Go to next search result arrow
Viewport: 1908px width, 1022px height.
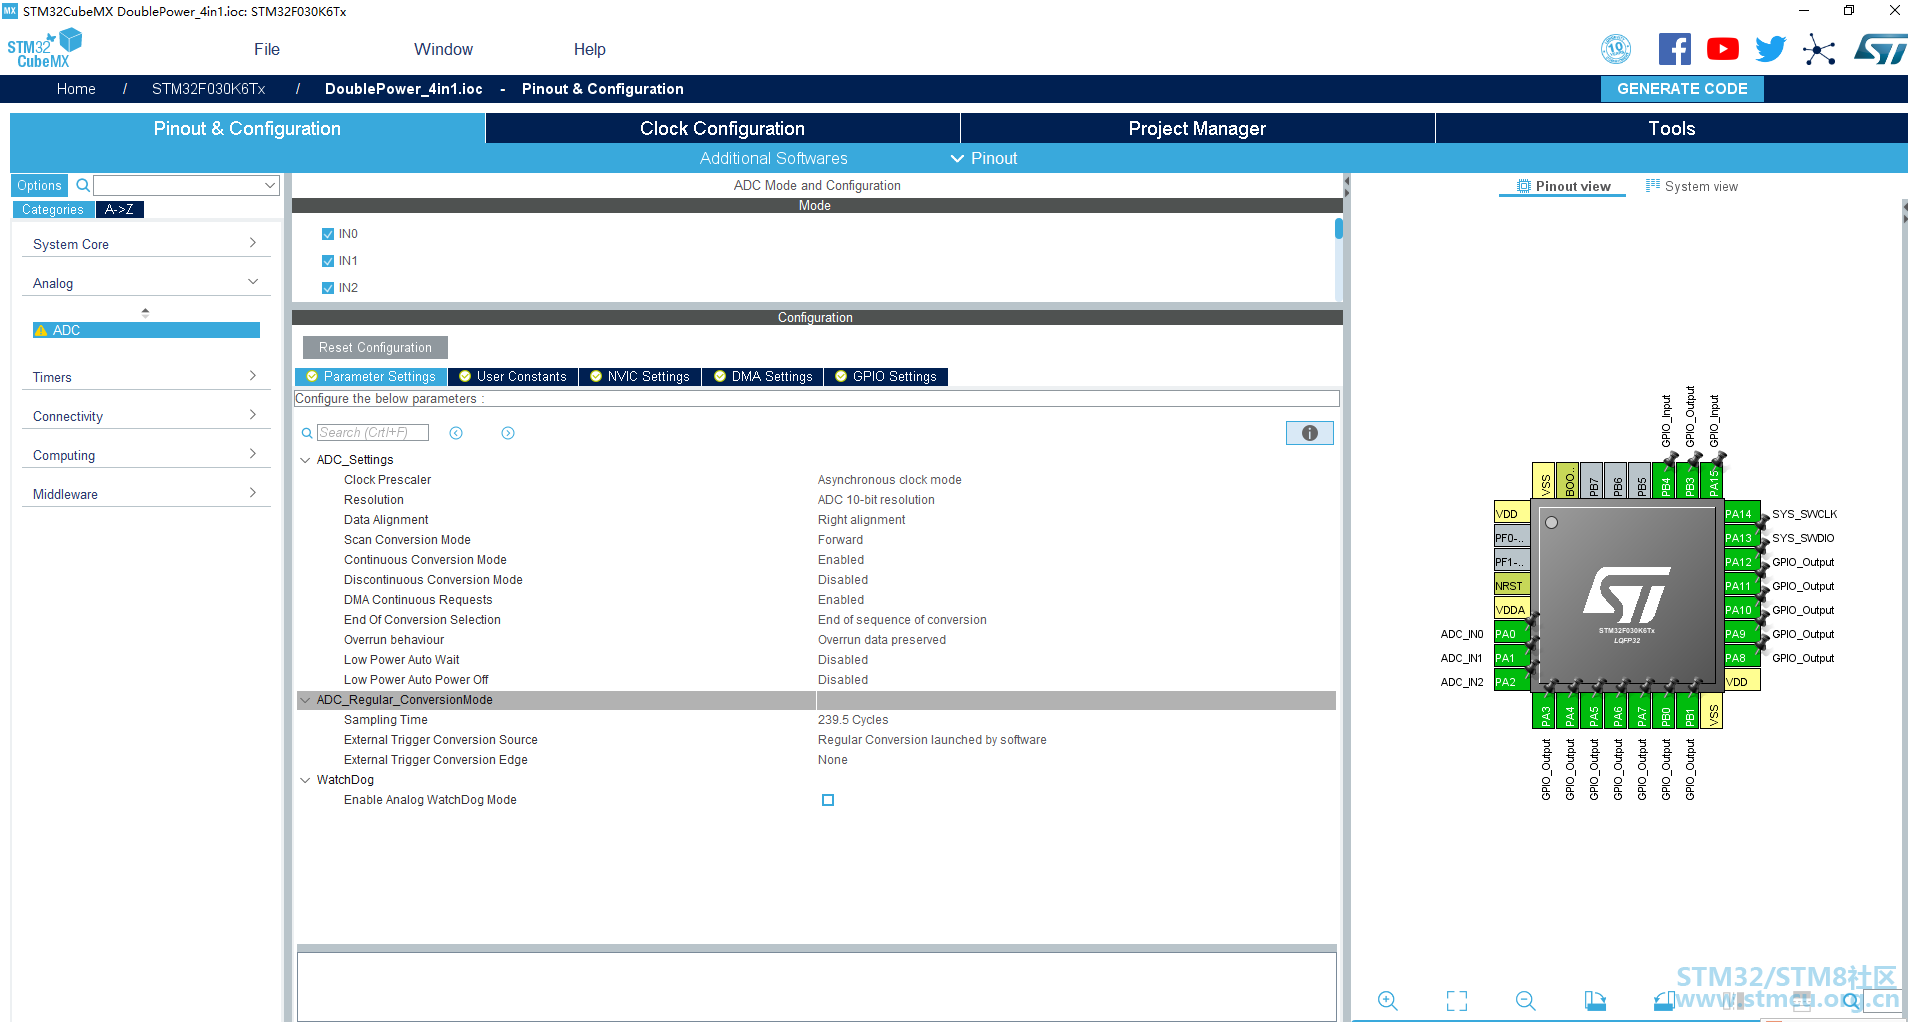(508, 433)
